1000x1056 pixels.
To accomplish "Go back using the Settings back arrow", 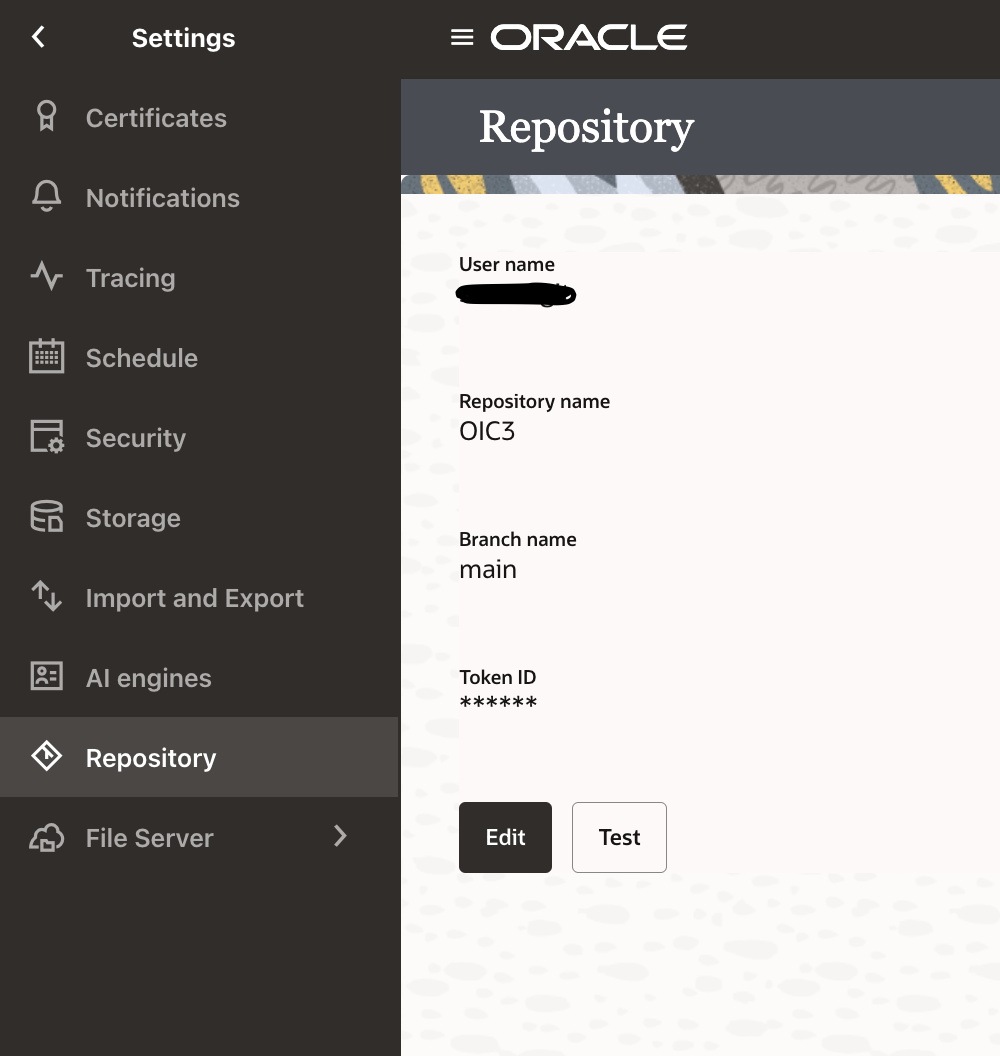I will (38, 37).
